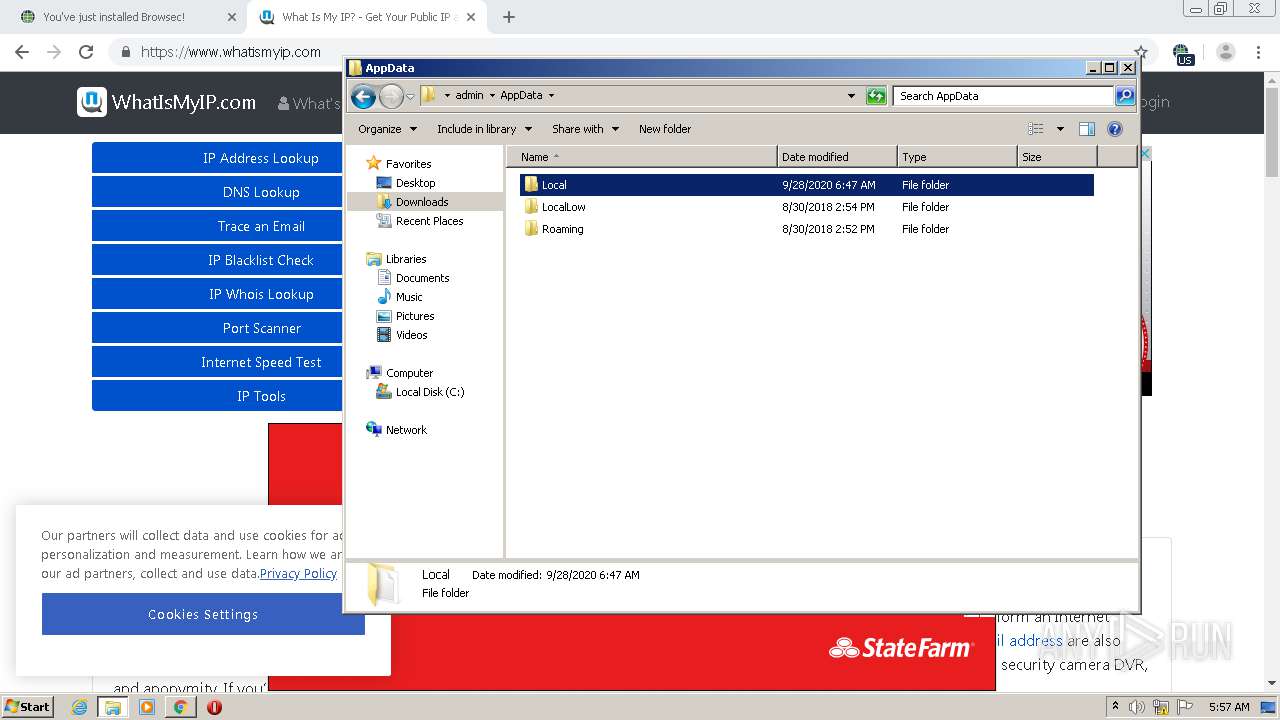Click Windows Explorer taskbar icon
This screenshot has height=720, width=1280.
coord(113,707)
